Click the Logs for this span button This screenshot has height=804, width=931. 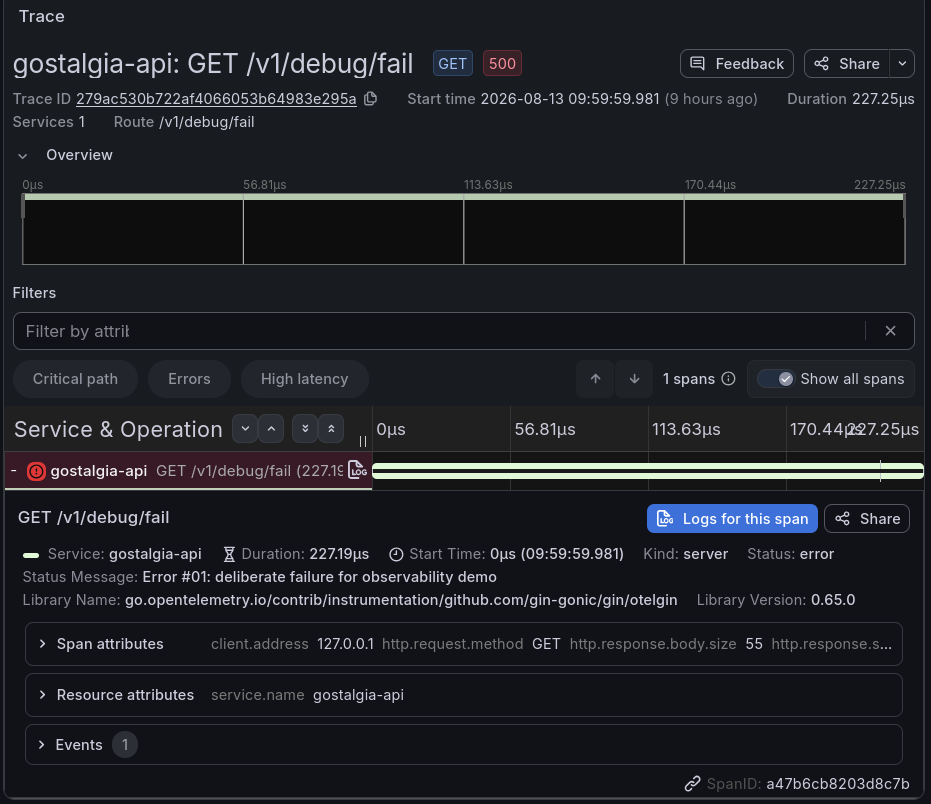click(x=732, y=518)
